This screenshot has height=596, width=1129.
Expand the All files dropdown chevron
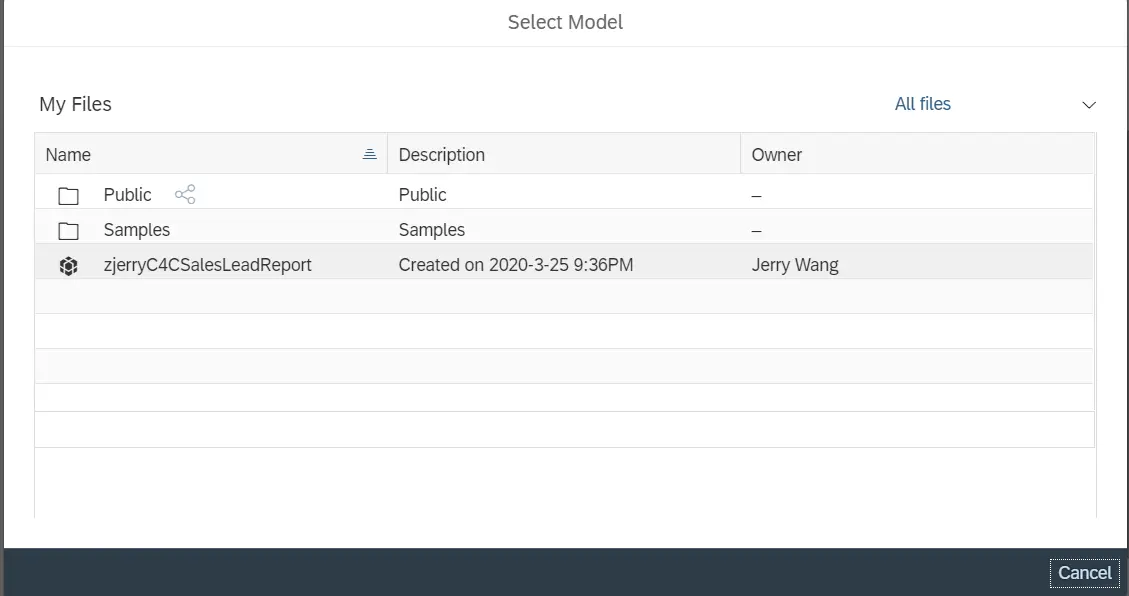(x=1089, y=105)
